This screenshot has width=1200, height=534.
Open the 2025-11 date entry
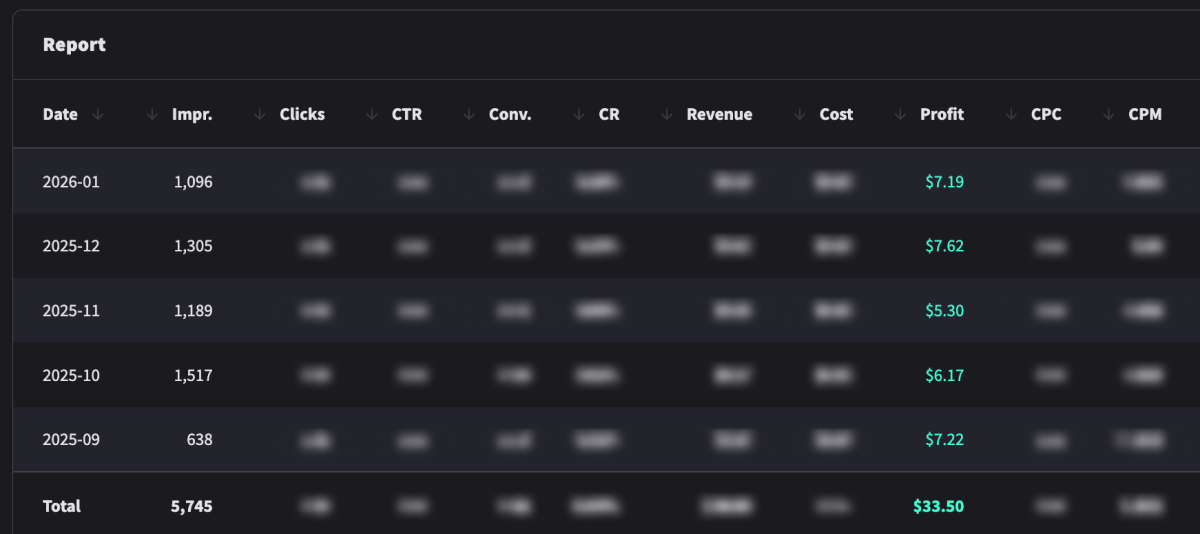[71, 311]
